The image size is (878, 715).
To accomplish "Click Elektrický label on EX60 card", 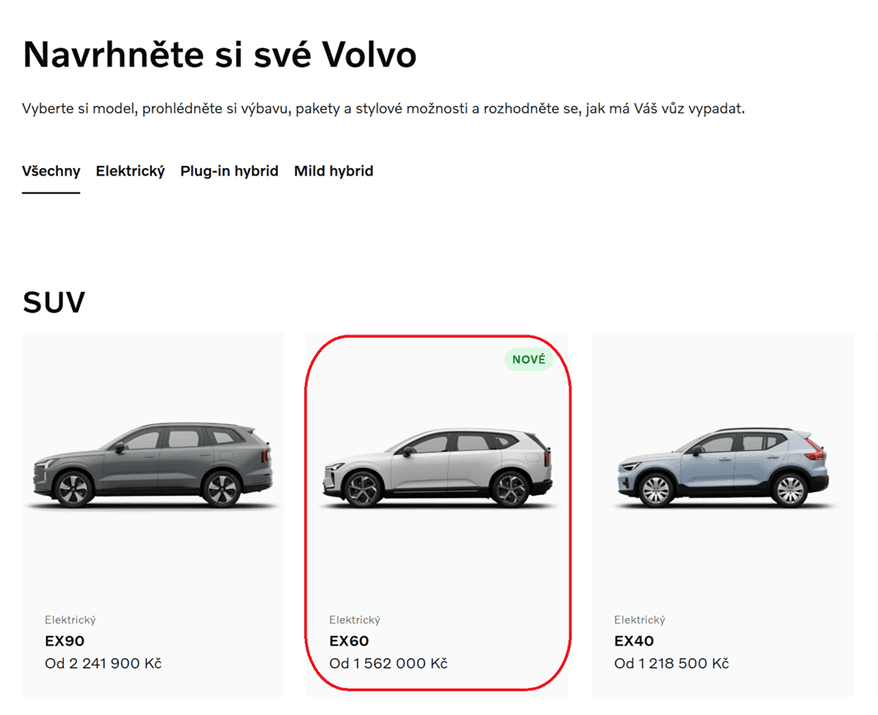I will tap(354, 620).
